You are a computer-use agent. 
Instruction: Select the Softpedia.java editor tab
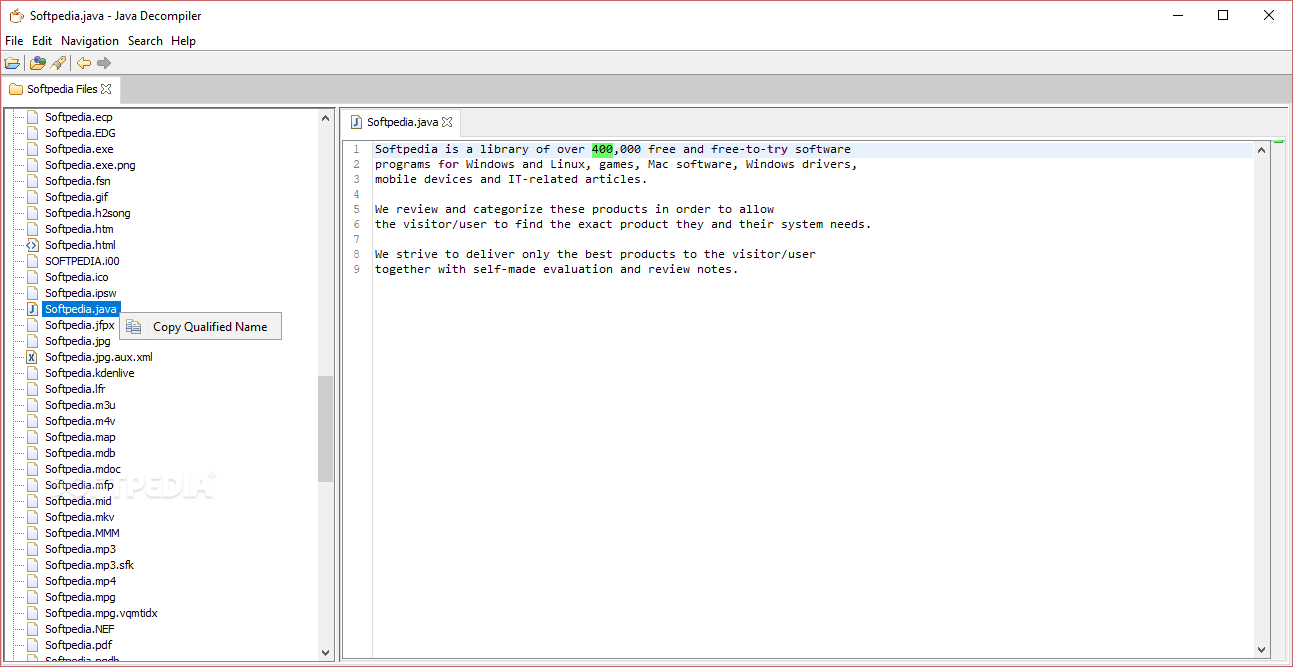pyautogui.click(x=401, y=122)
